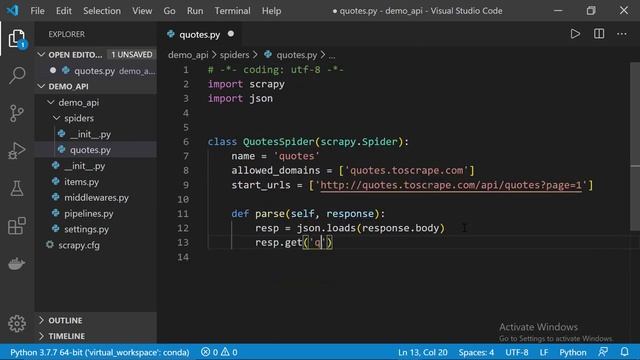Viewport: 640px width, 360px height.
Task: Open the Source Control view
Action: click(17, 113)
